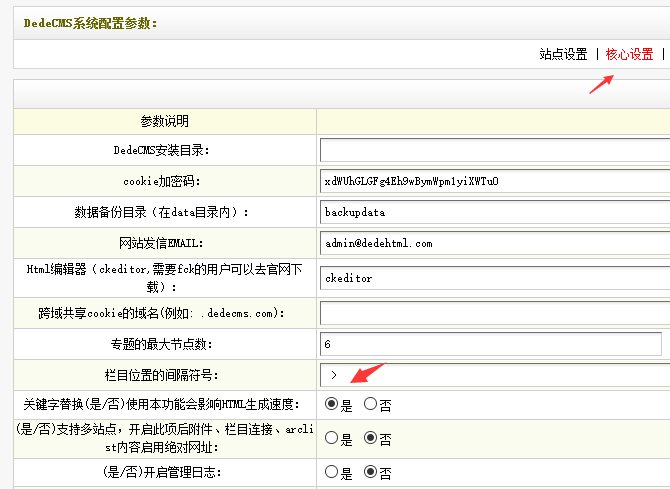This screenshot has height=489, width=670.
Task: Click the 专题的最大节点数 label text
Action: click(x=165, y=344)
